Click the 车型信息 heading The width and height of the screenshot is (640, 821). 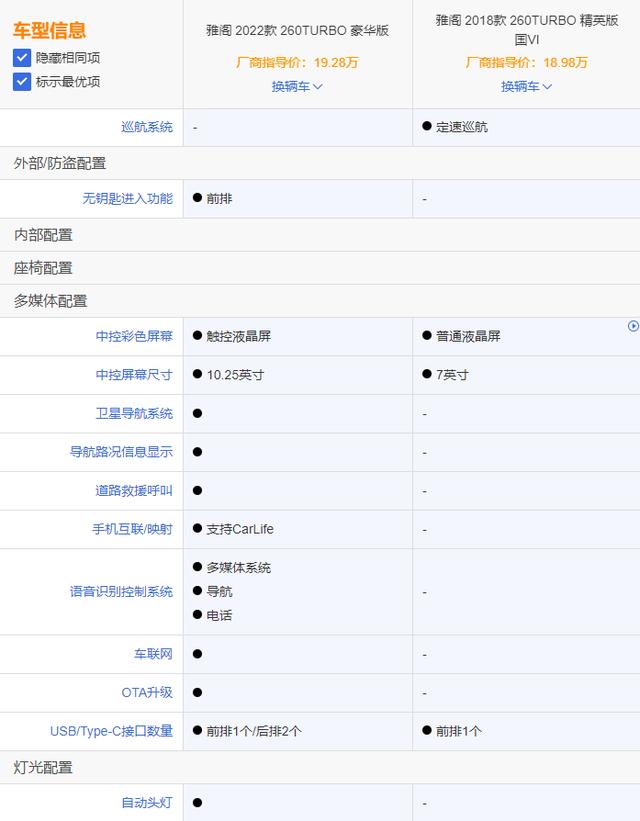(x=49, y=30)
